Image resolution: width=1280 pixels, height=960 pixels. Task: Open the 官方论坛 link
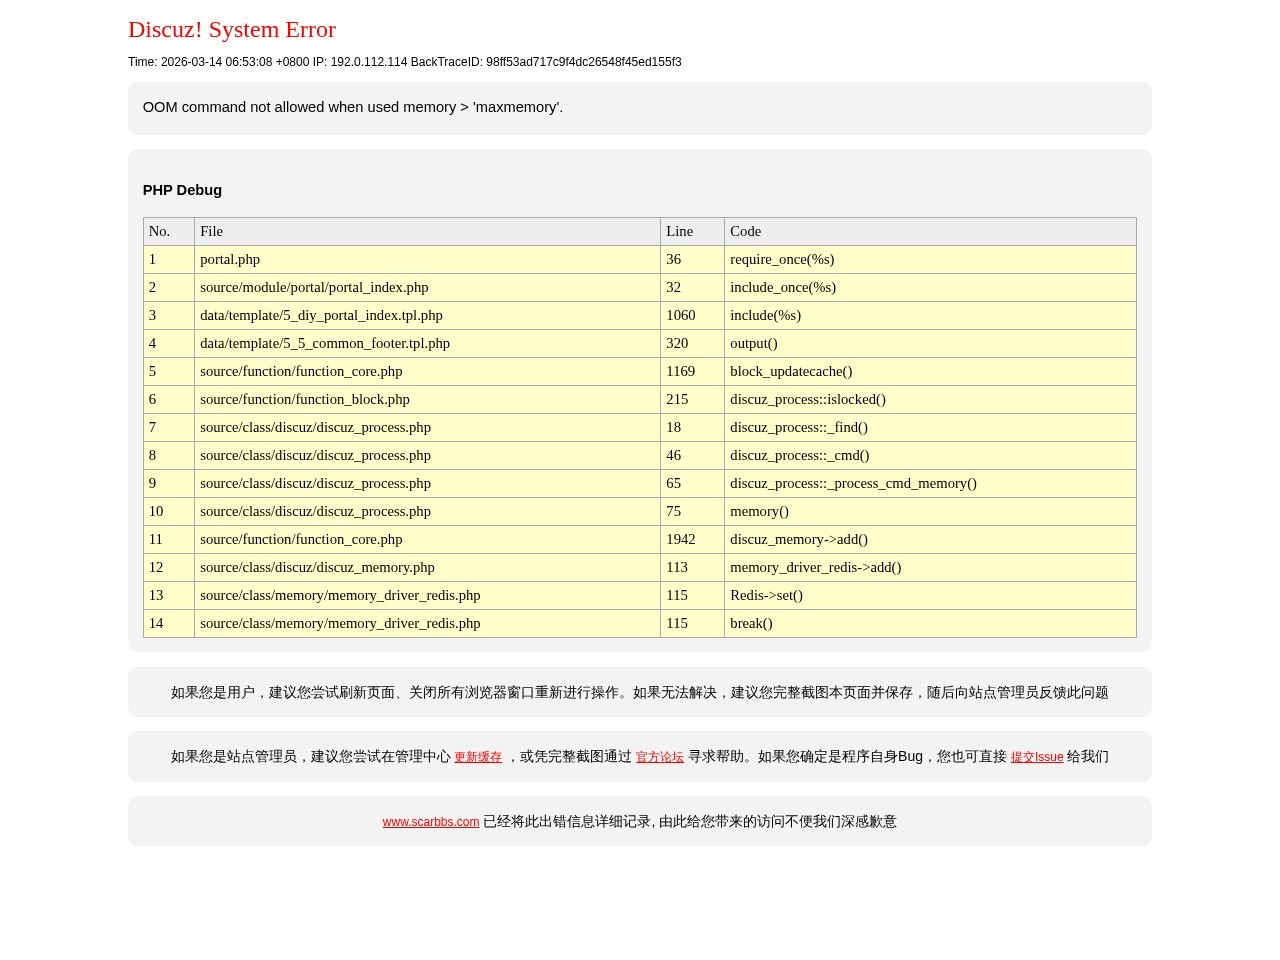(x=659, y=757)
